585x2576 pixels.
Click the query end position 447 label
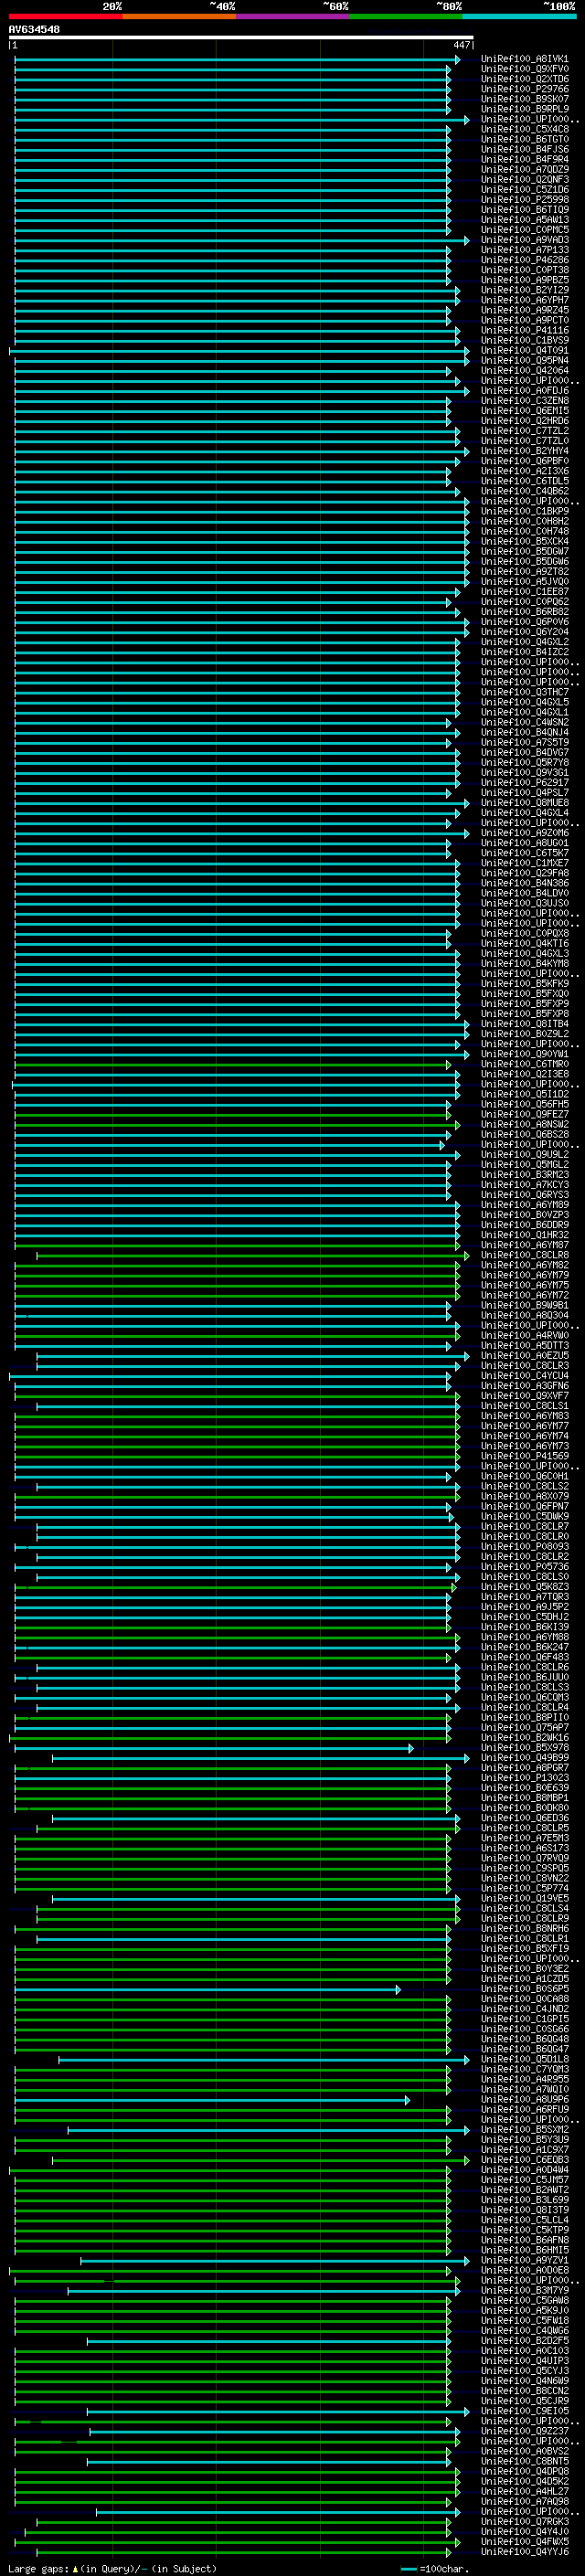coord(461,45)
